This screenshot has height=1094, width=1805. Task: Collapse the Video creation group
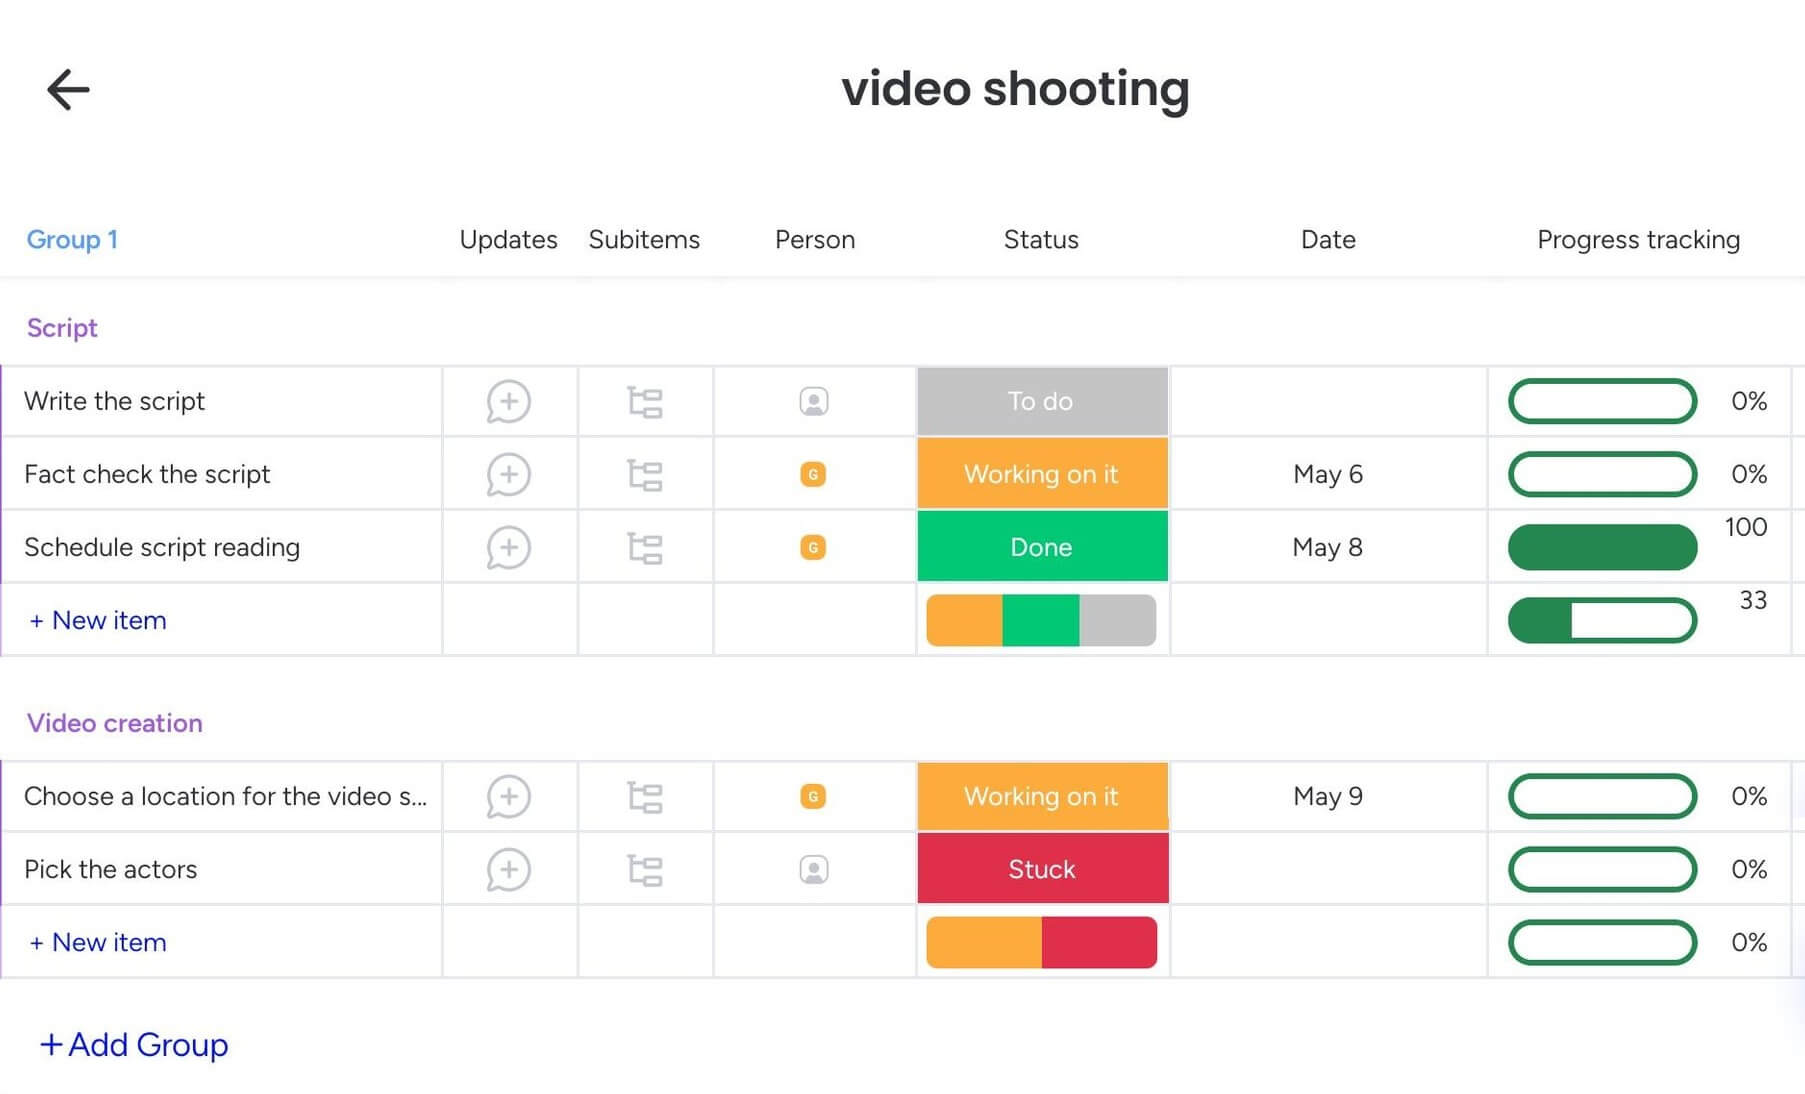pyautogui.click(x=115, y=723)
